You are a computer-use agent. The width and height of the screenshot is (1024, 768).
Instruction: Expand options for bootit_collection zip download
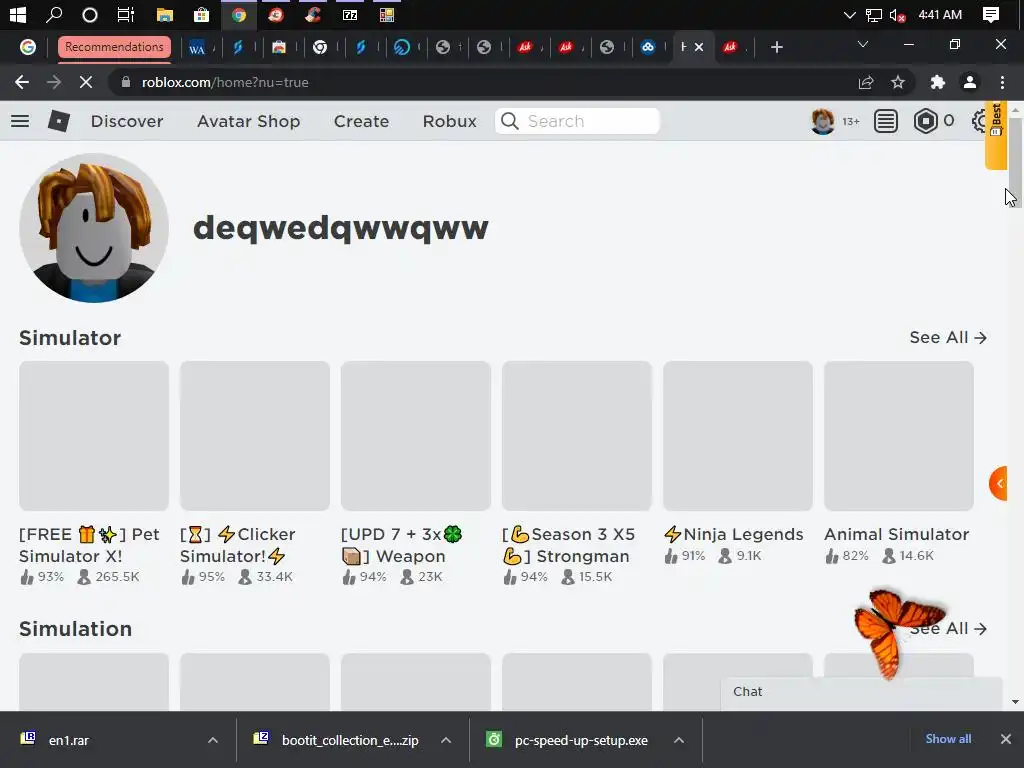pos(446,740)
